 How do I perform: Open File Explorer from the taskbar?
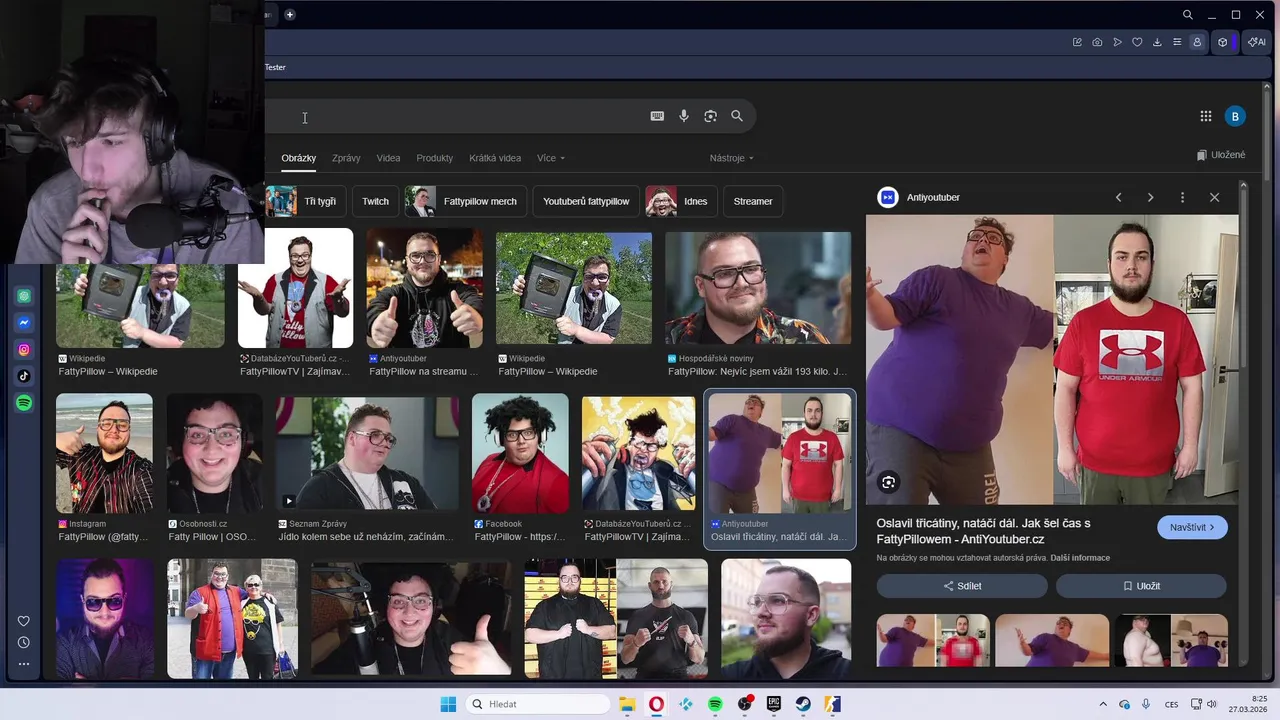tap(627, 704)
